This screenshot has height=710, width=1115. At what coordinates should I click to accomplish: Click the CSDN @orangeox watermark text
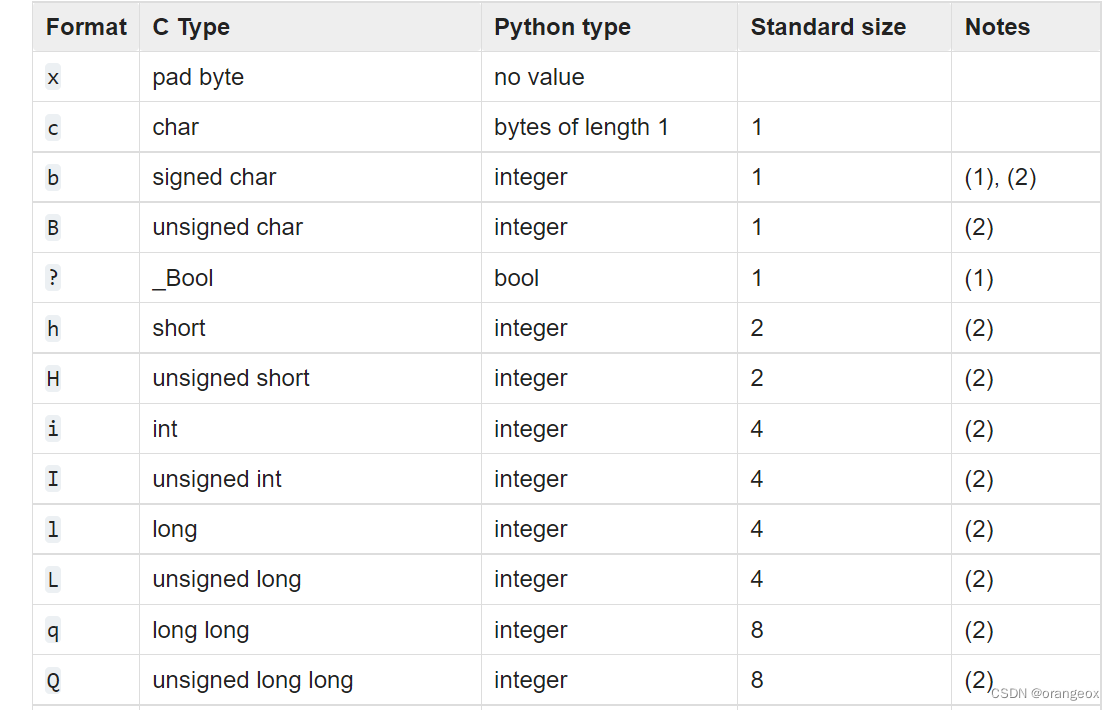[x=1046, y=693]
